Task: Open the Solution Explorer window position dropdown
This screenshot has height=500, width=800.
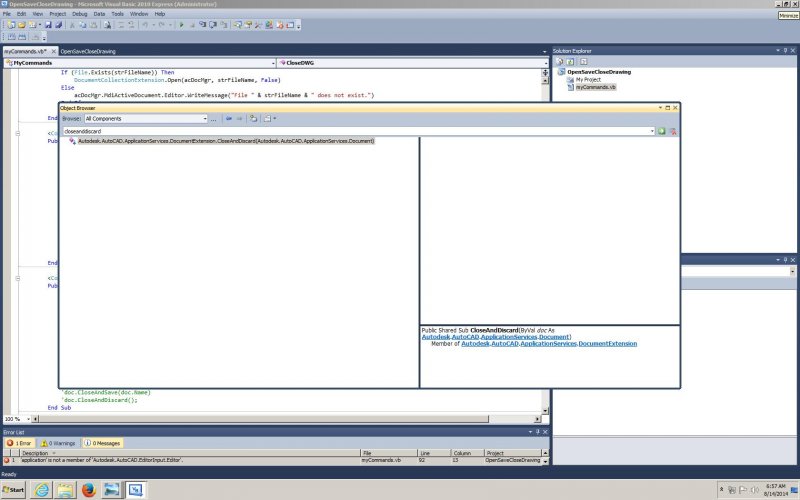Action: [778, 51]
